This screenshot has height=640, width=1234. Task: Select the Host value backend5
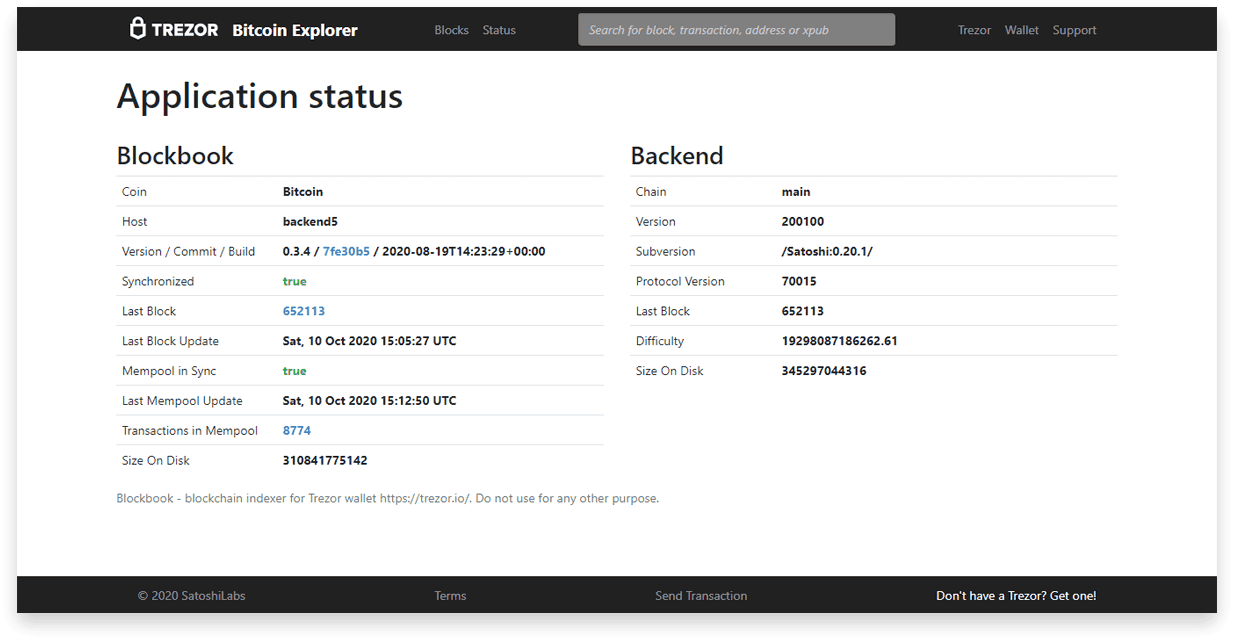click(x=310, y=221)
